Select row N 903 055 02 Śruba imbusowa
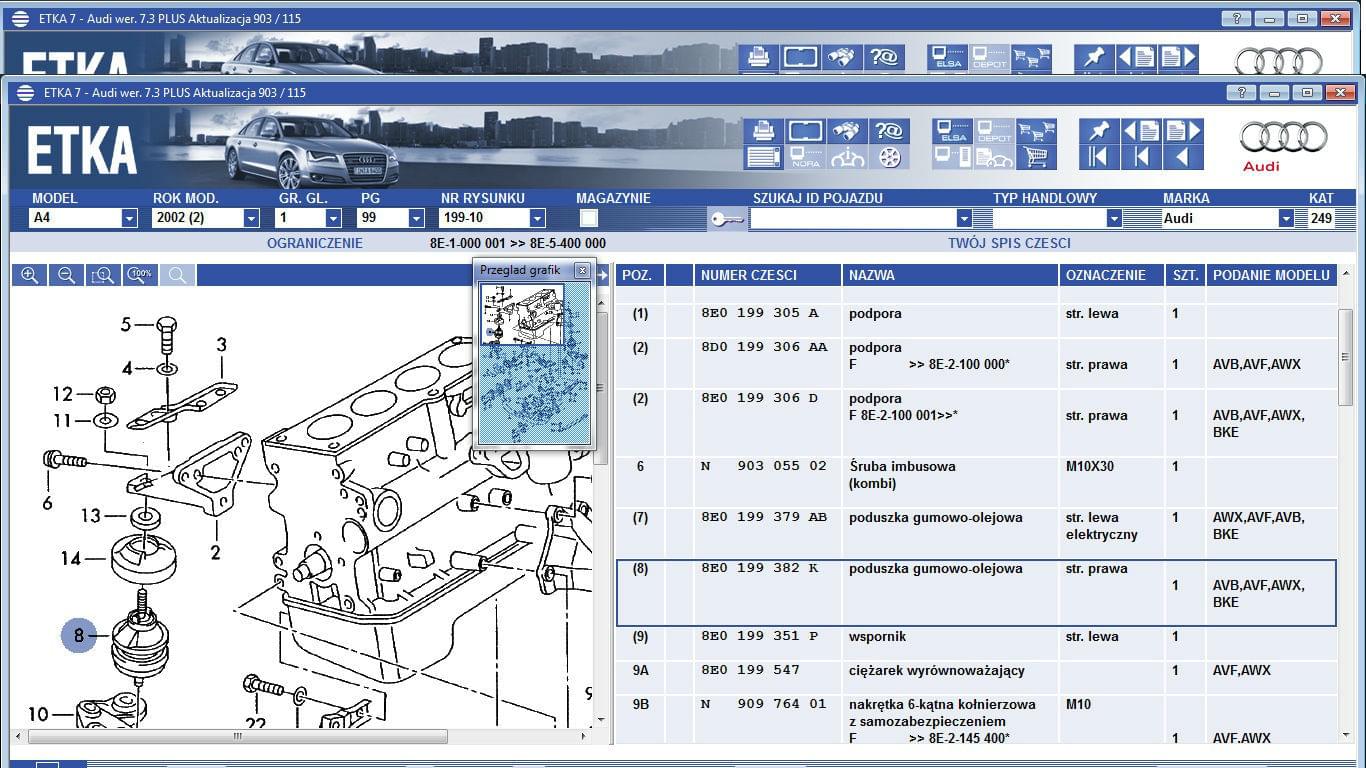Viewport: 1366px width, 768px height. click(976, 482)
